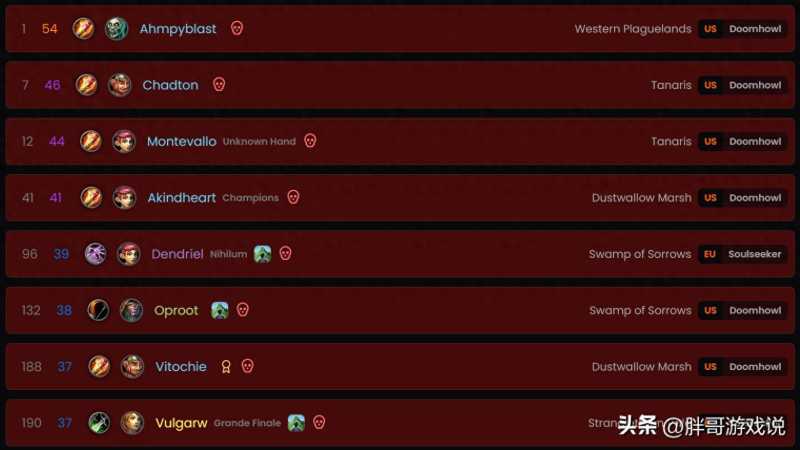Click the ribbon award icon beside Vitochie
Image resolution: width=800 pixels, height=450 pixels.
[226, 366]
